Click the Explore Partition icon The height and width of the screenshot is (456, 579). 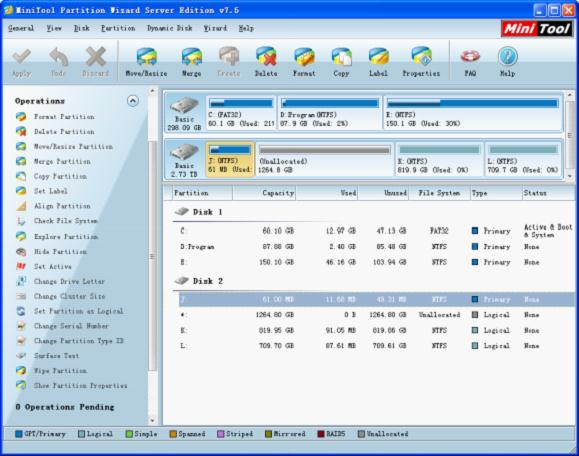[21, 236]
